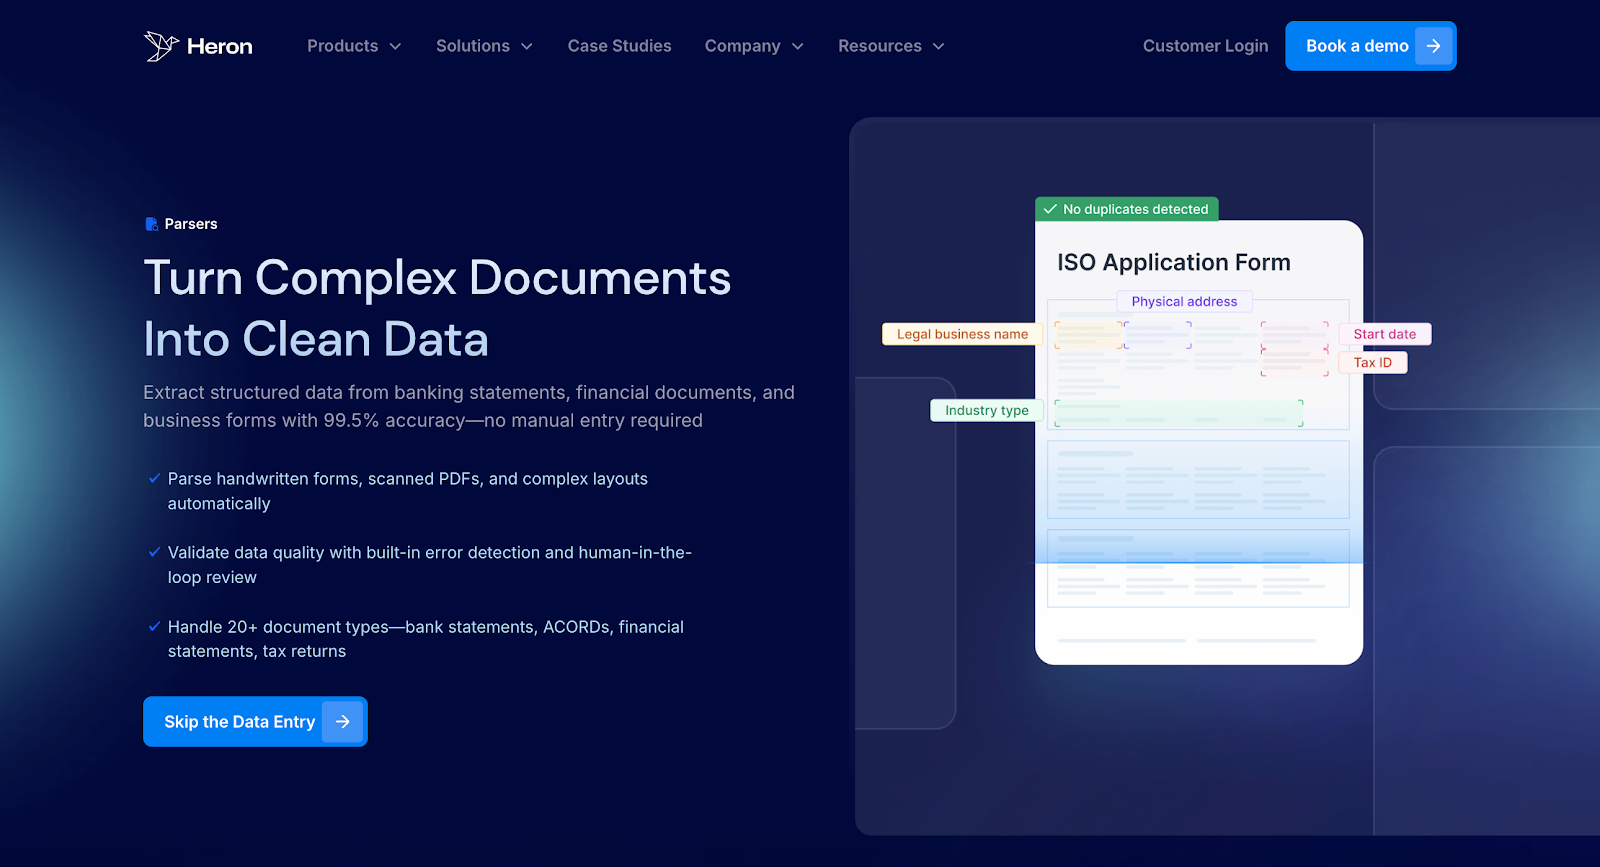Click the Validate data quality bullet text
Viewport: 1600px width, 867px height.
pyautogui.click(x=430, y=565)
